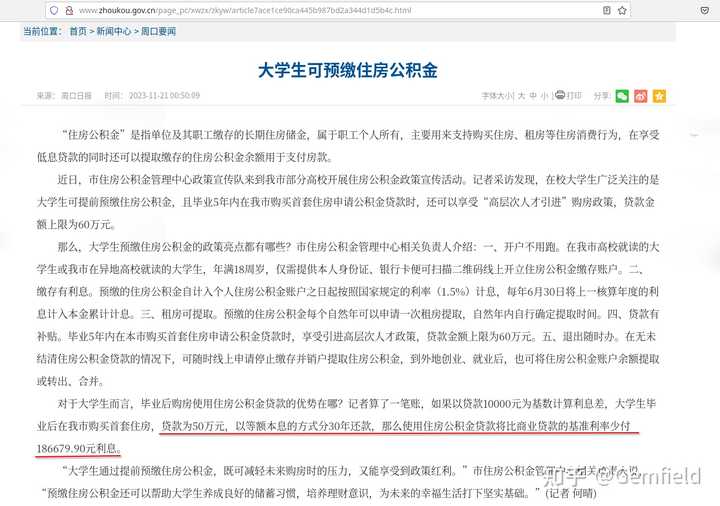
Task: Click the address bar URL field
Action: [338, 10]
